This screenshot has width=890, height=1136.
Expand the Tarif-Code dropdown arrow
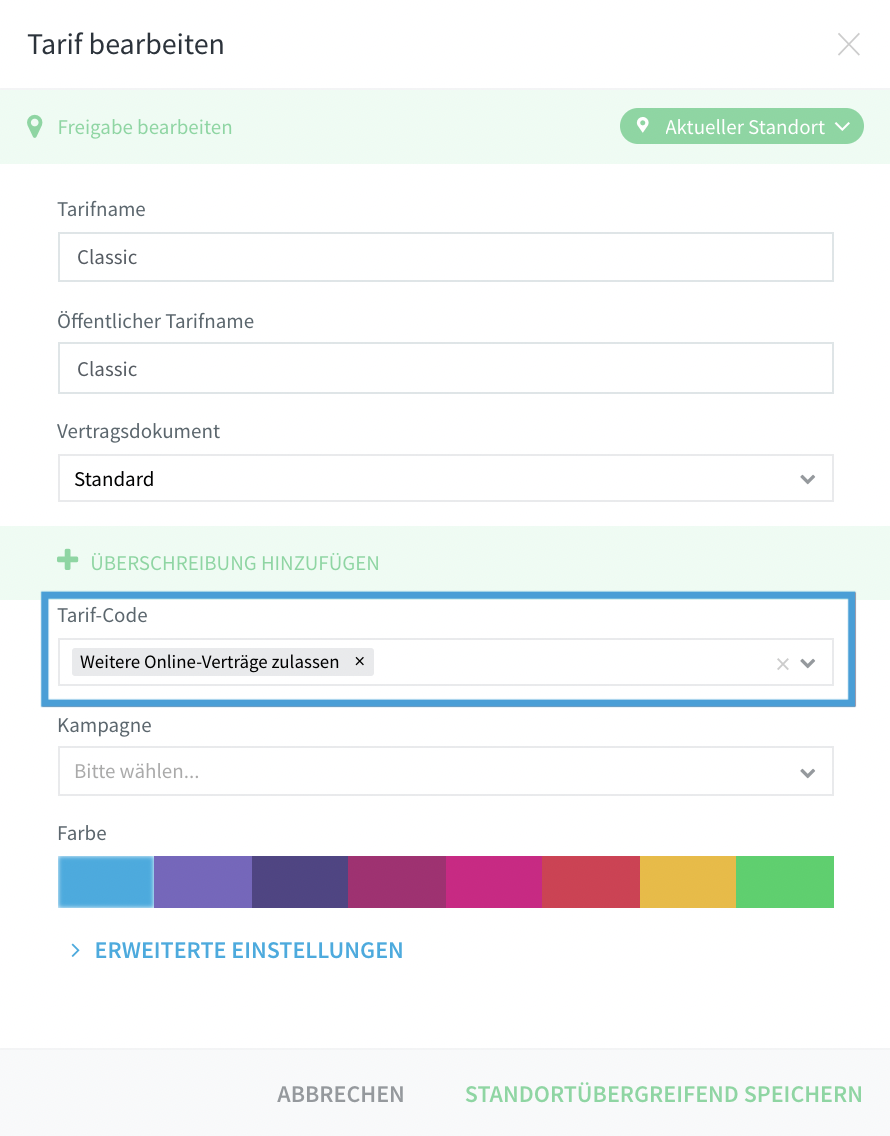coord(807,663)
